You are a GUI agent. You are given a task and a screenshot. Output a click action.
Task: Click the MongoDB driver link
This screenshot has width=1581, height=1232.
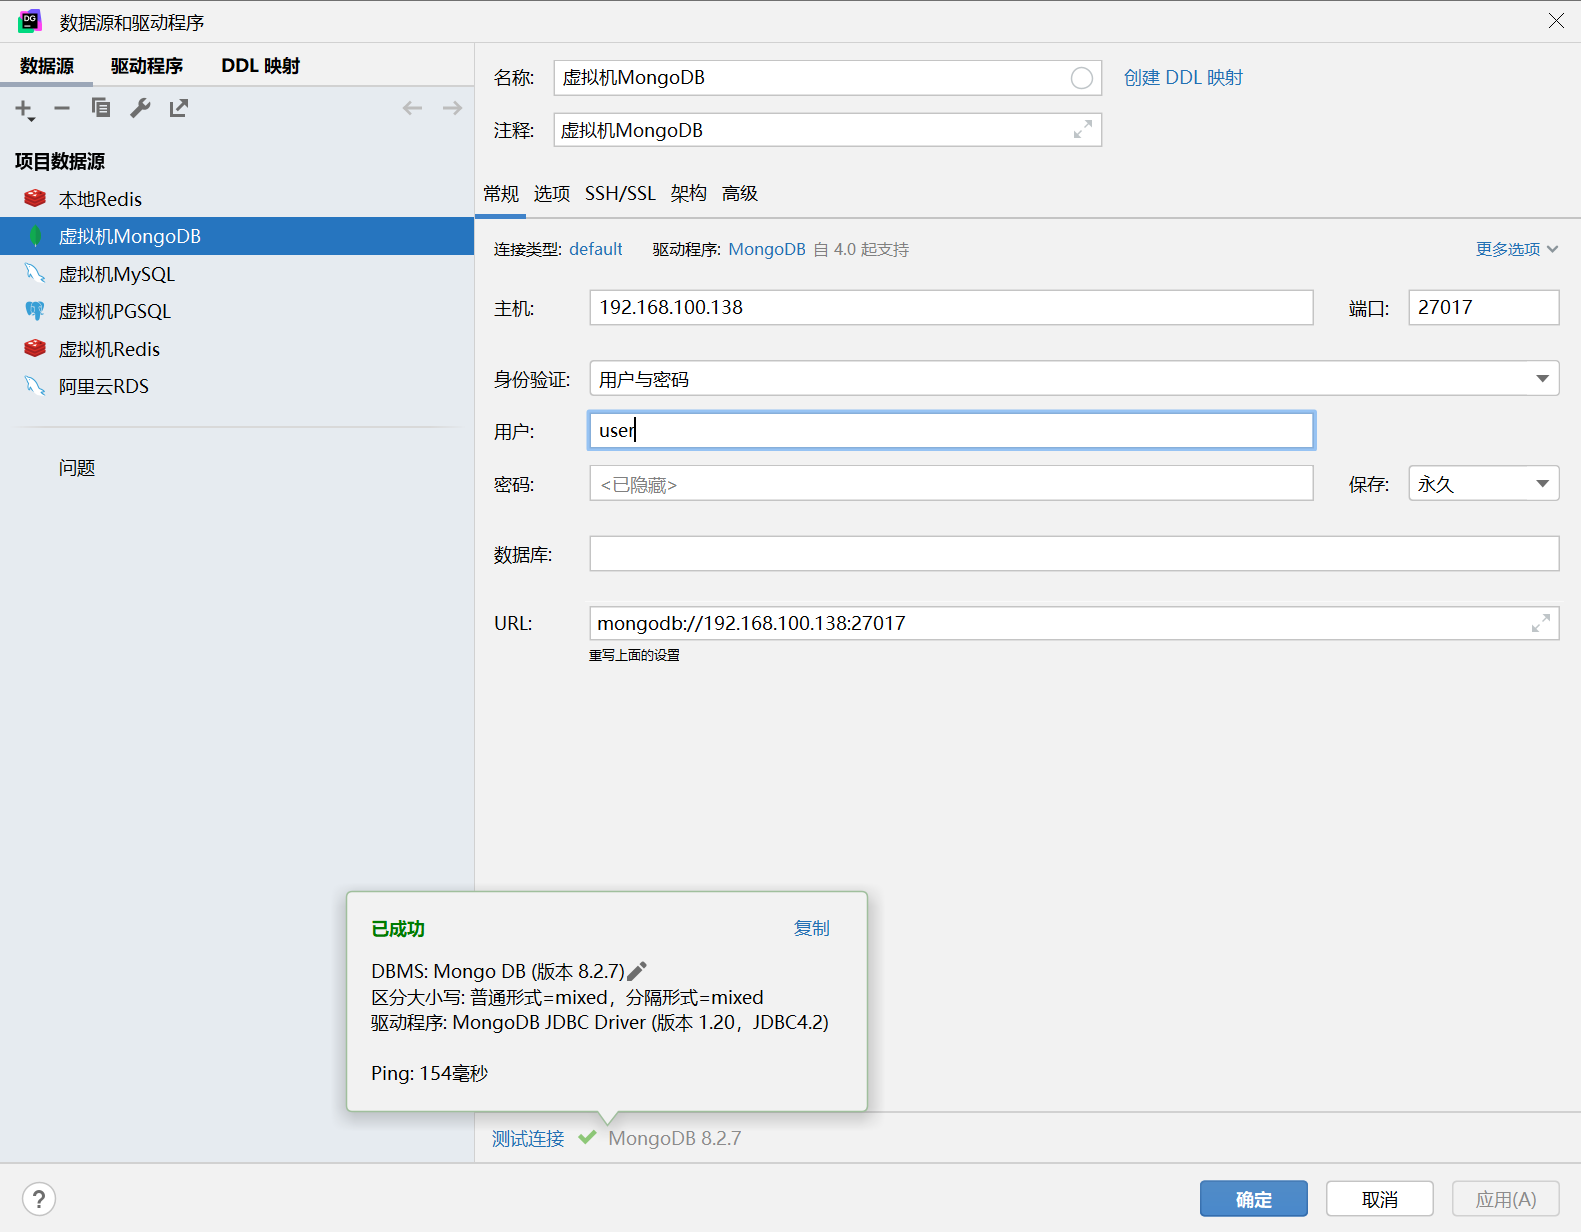click(767, 249)
